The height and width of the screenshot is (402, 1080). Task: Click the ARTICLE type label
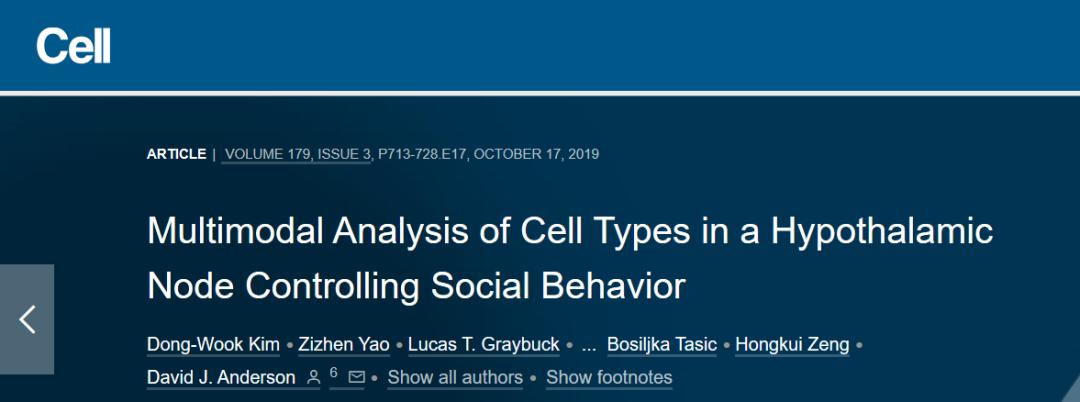176,154
